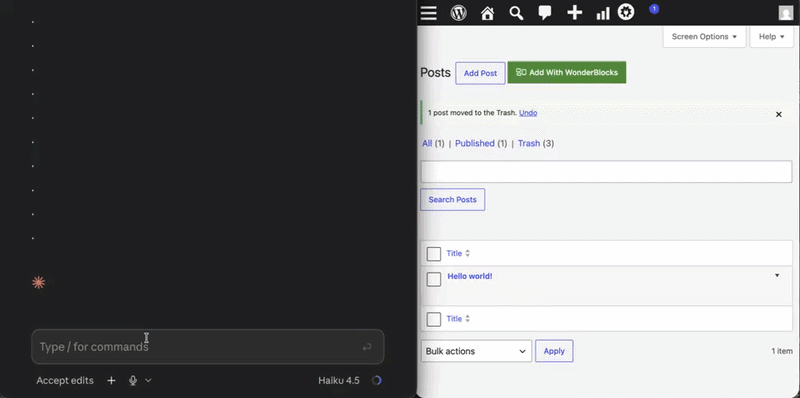Screen dimensions: 800x398
Task: Open the Hello world! post link
Action: (470, 276)
